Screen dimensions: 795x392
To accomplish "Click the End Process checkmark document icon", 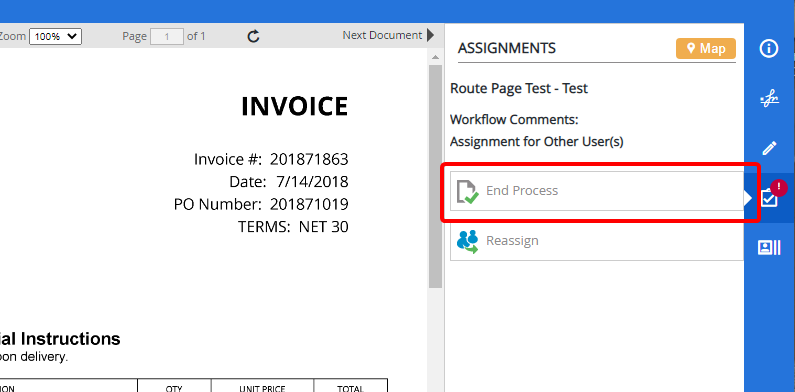I will pyautogui.click(x=467, y=191).
